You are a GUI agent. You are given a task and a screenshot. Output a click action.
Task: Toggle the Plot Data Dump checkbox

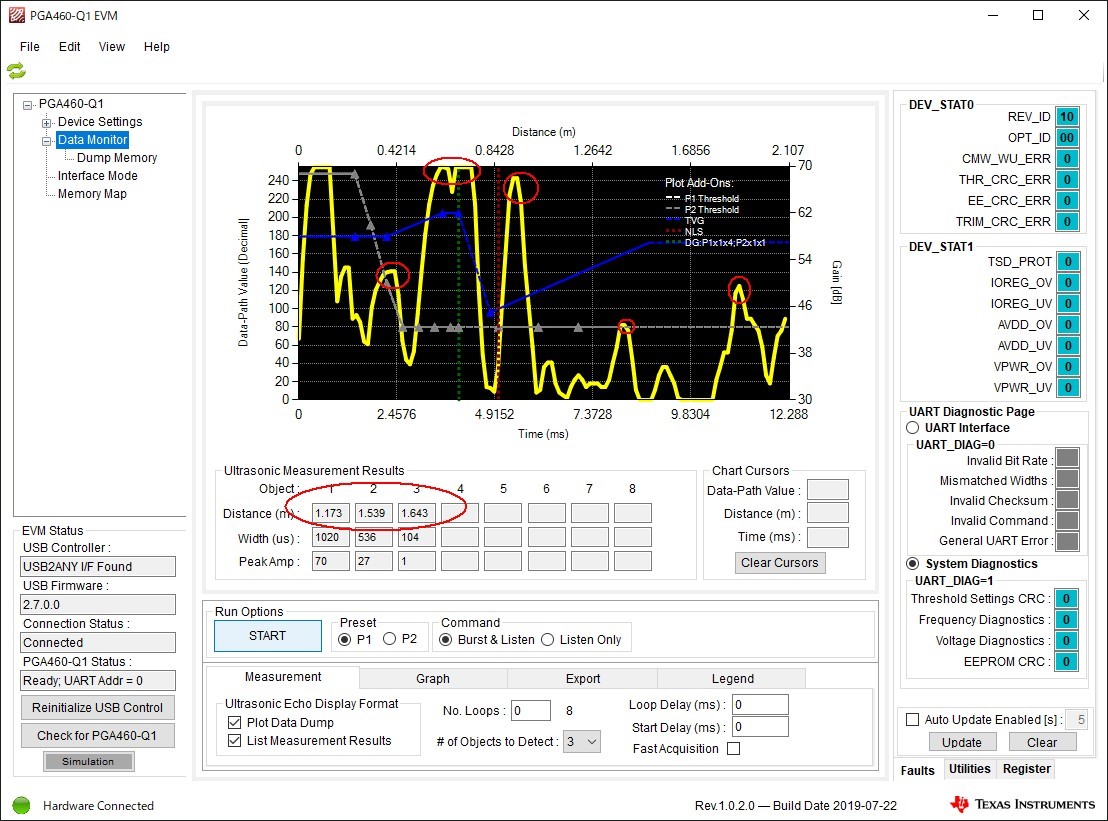click(x=235, y=723)
